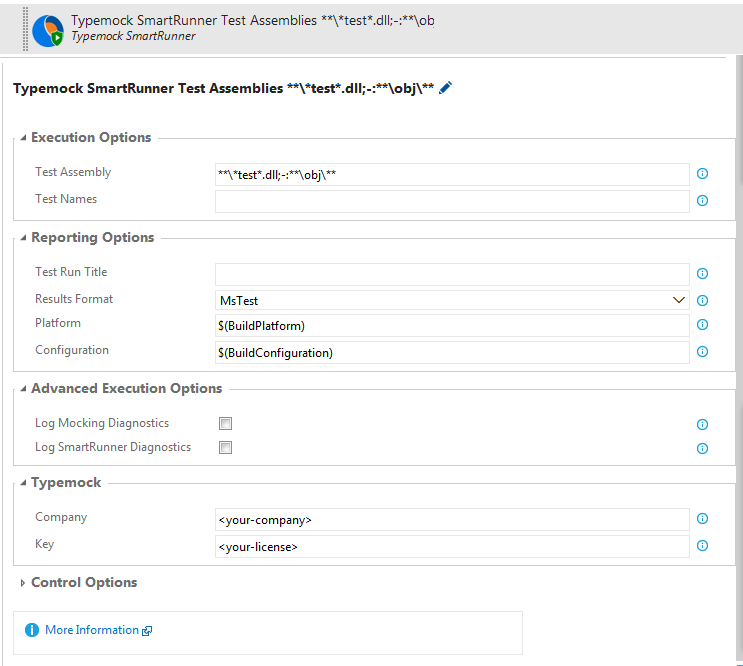
Task: Click the info icon beside Test Assembly
Action: click(702, 174)
